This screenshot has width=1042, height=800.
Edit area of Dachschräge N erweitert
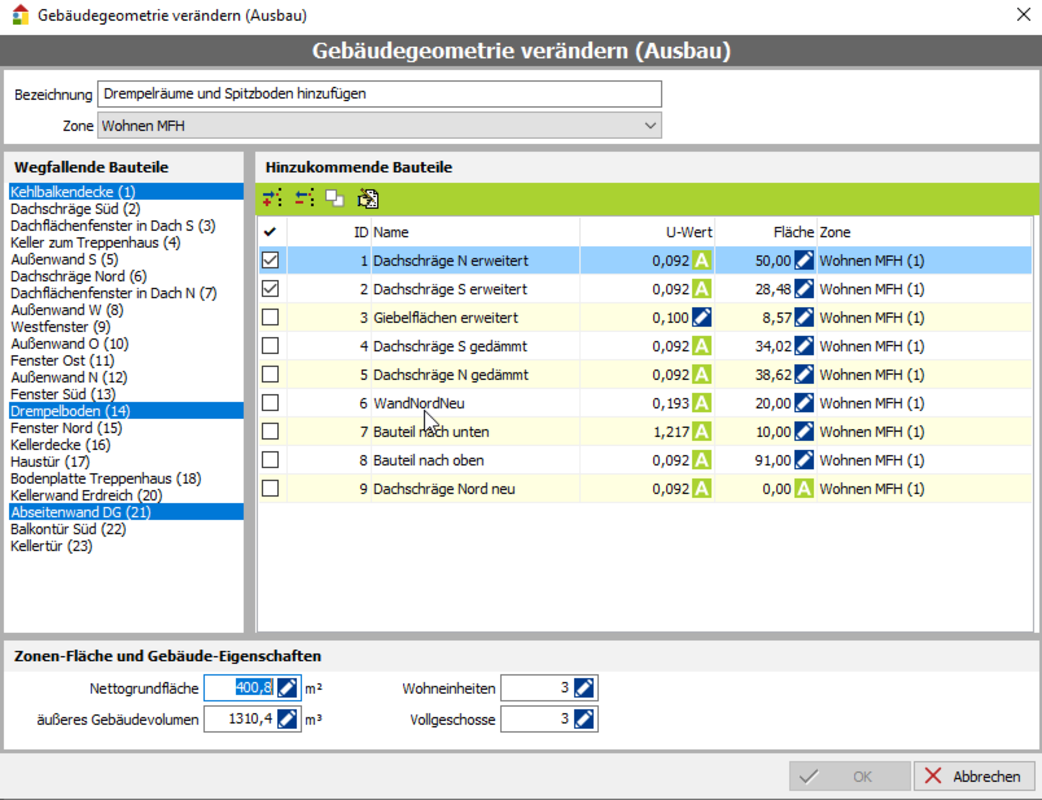tap(804, 261)
